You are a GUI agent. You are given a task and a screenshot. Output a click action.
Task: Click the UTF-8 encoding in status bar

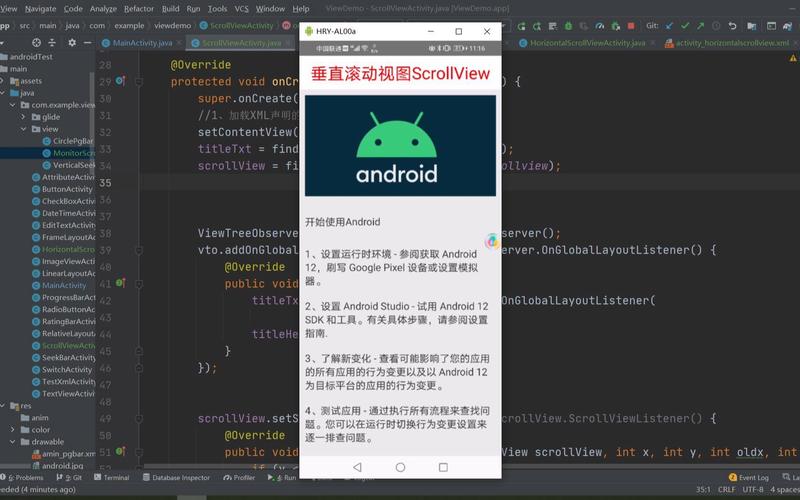(x=753, y=489)
